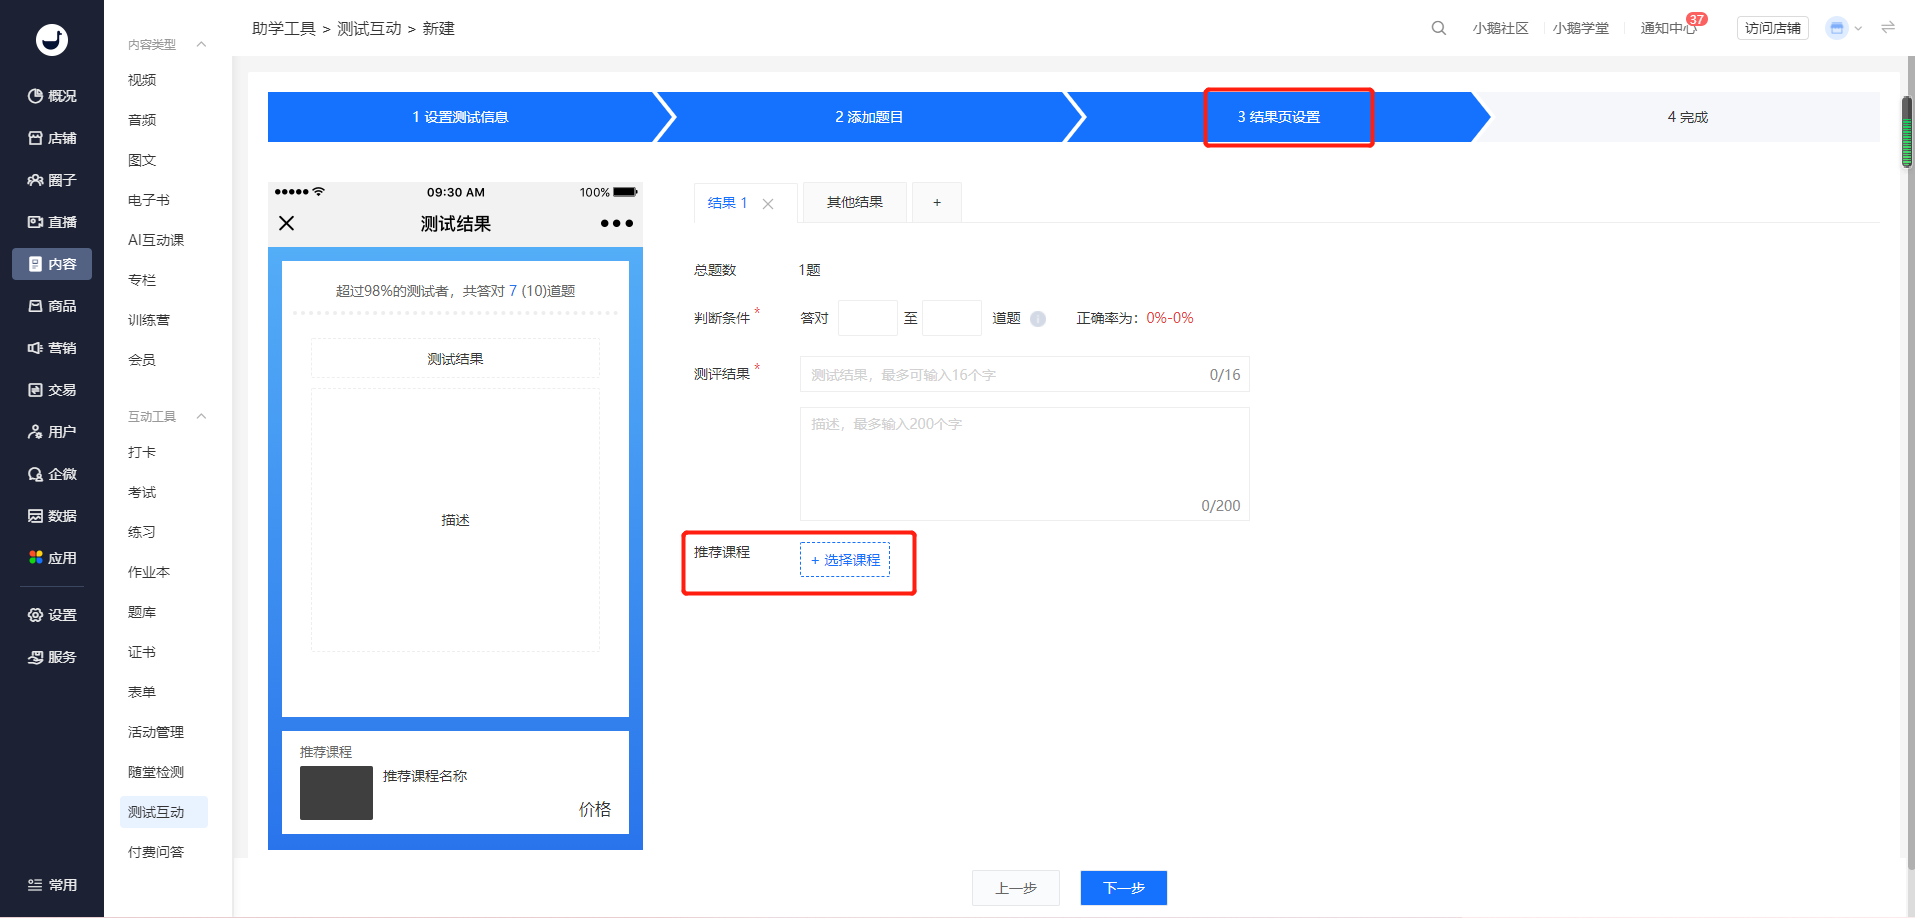The height and width of the screenshot is (918, 1915).
Task: Click the search magnifier icon in header
Action: [x=1438, y=28]
